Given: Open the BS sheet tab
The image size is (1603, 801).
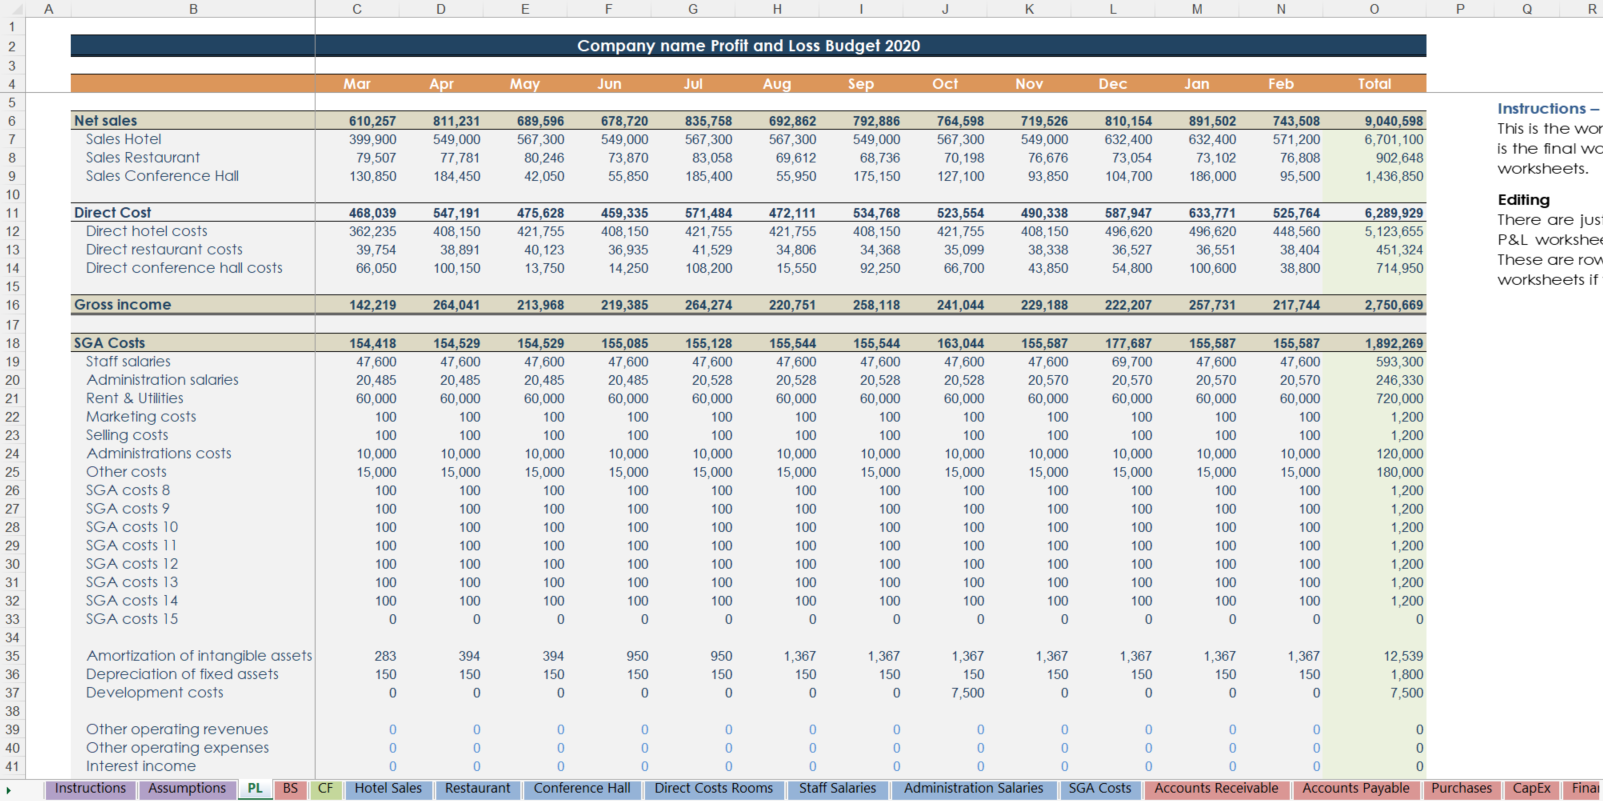Looking at the screenshot, I should pos(290,789).
